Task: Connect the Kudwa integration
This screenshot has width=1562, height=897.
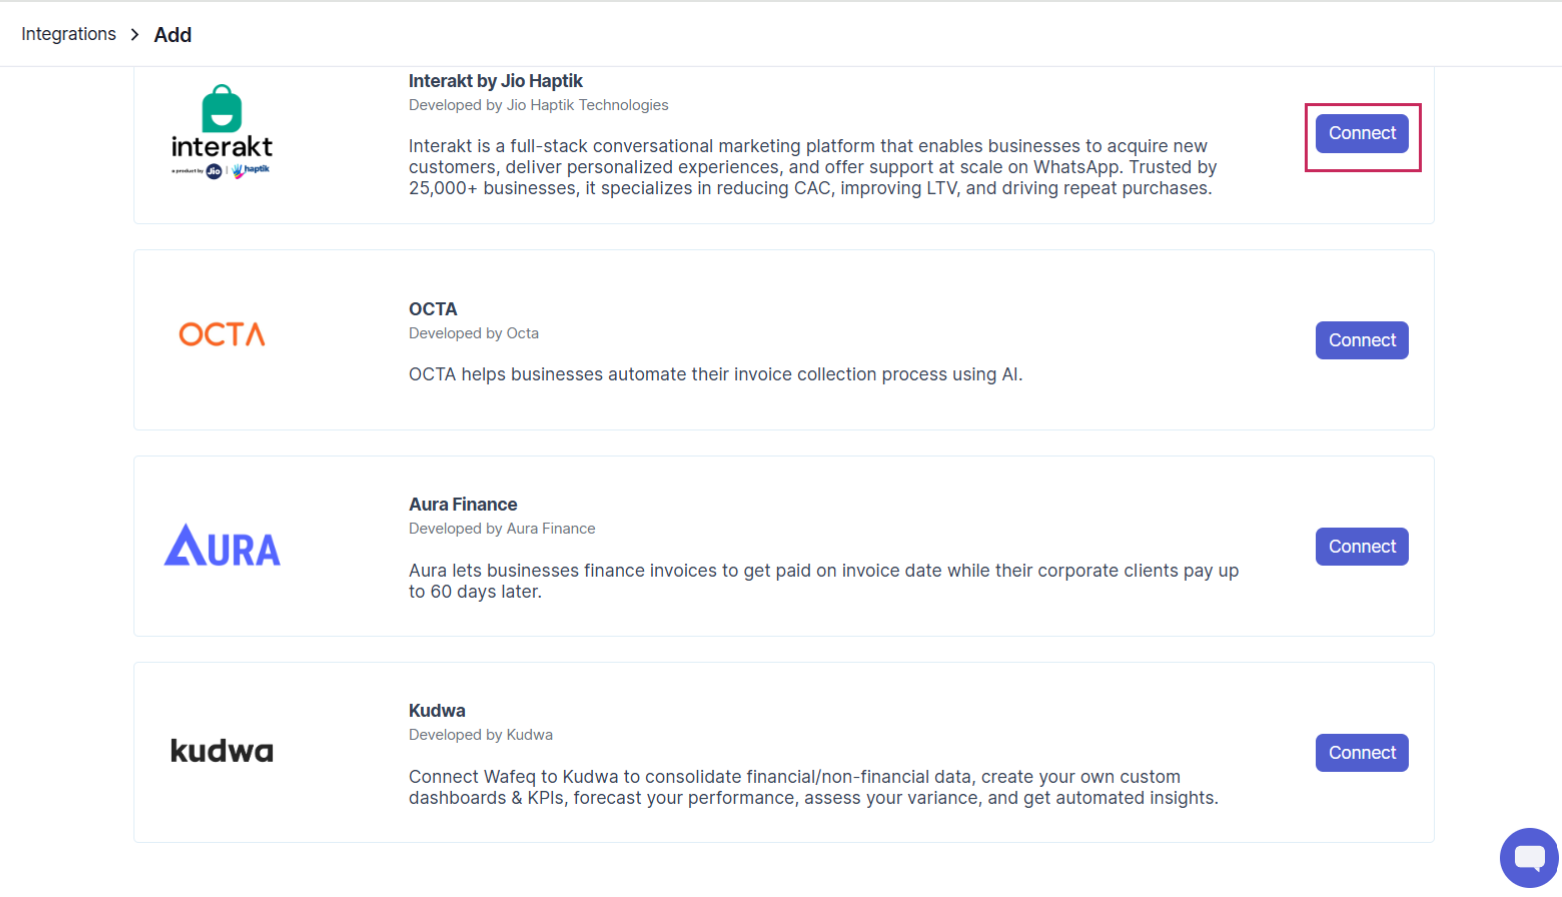Action: 1362,753
